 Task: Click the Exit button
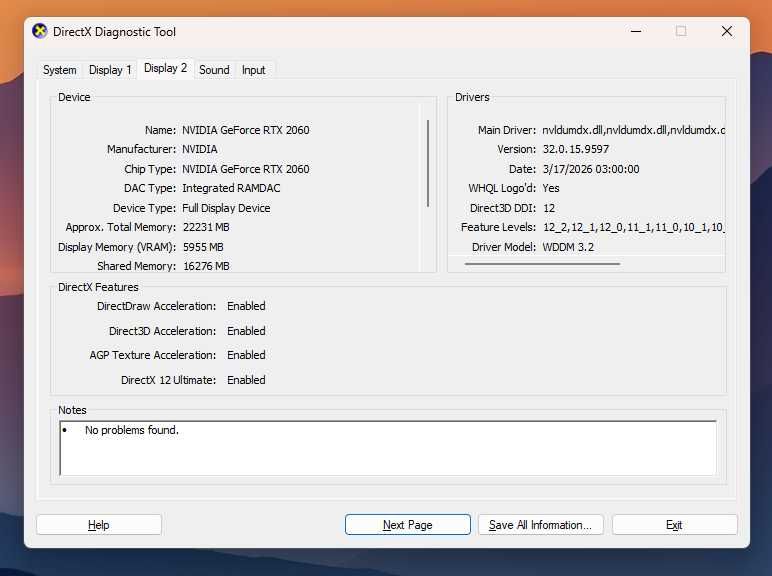(x=675, y=525)
